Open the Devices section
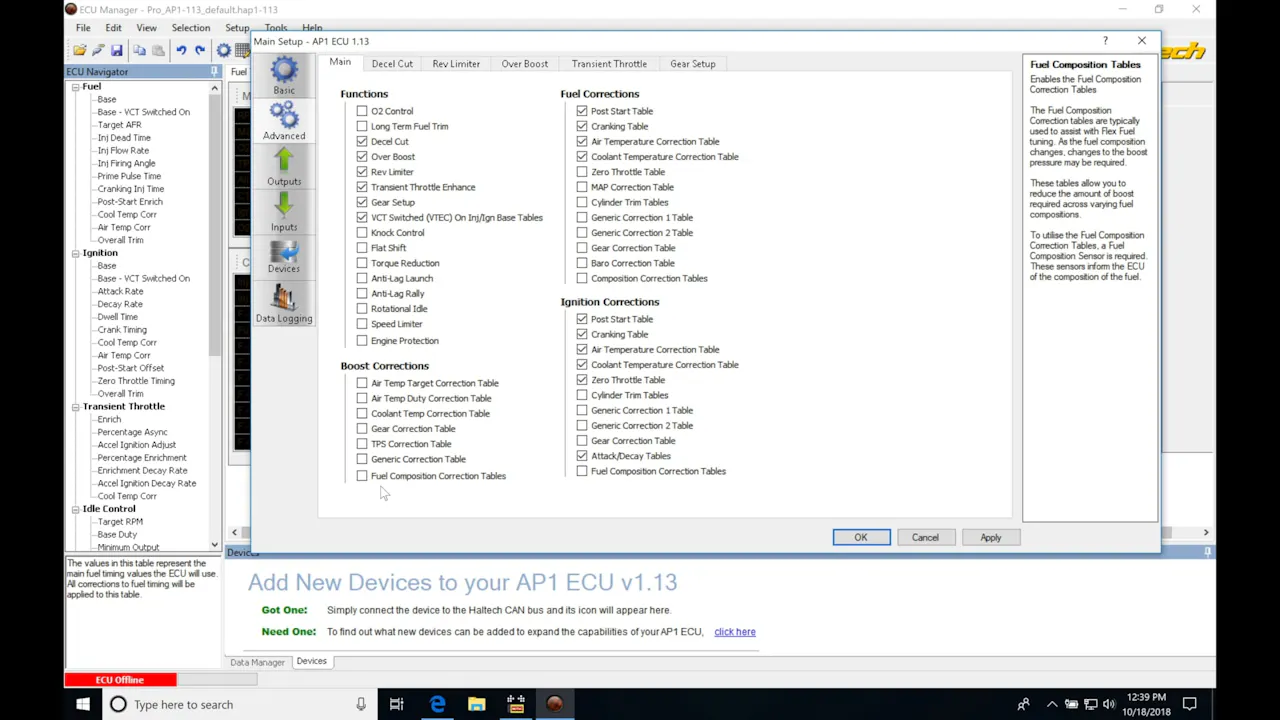This screenshot has width=1280, height=720. point(284,256)
